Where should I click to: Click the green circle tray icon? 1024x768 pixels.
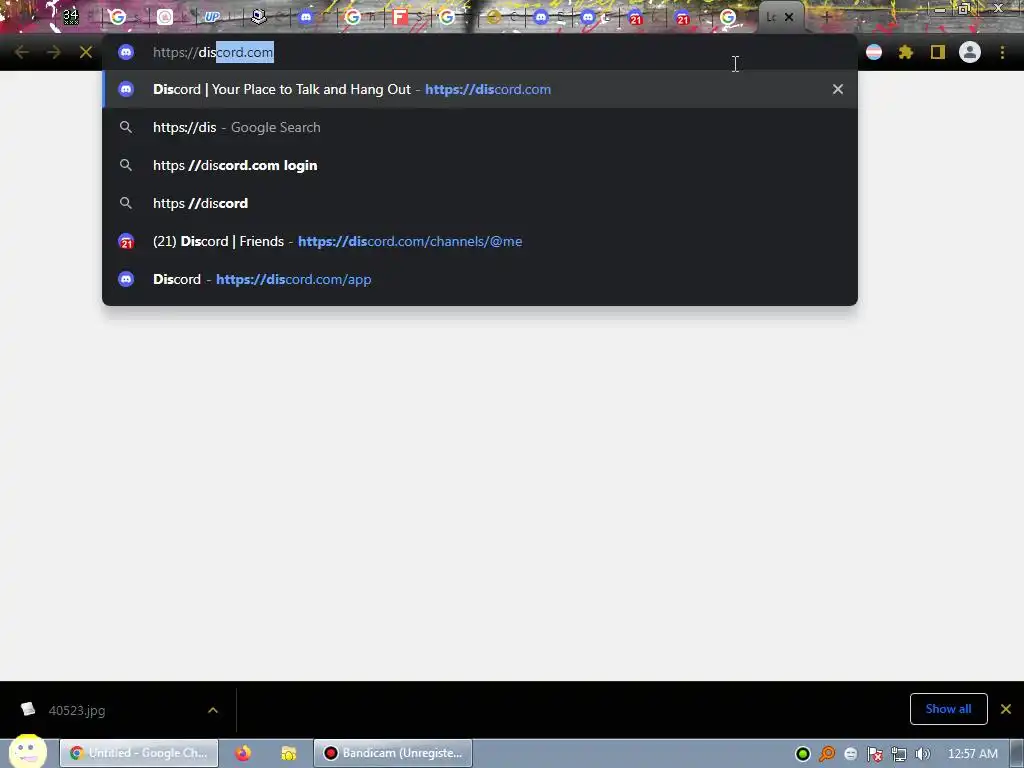pos(803,754)
